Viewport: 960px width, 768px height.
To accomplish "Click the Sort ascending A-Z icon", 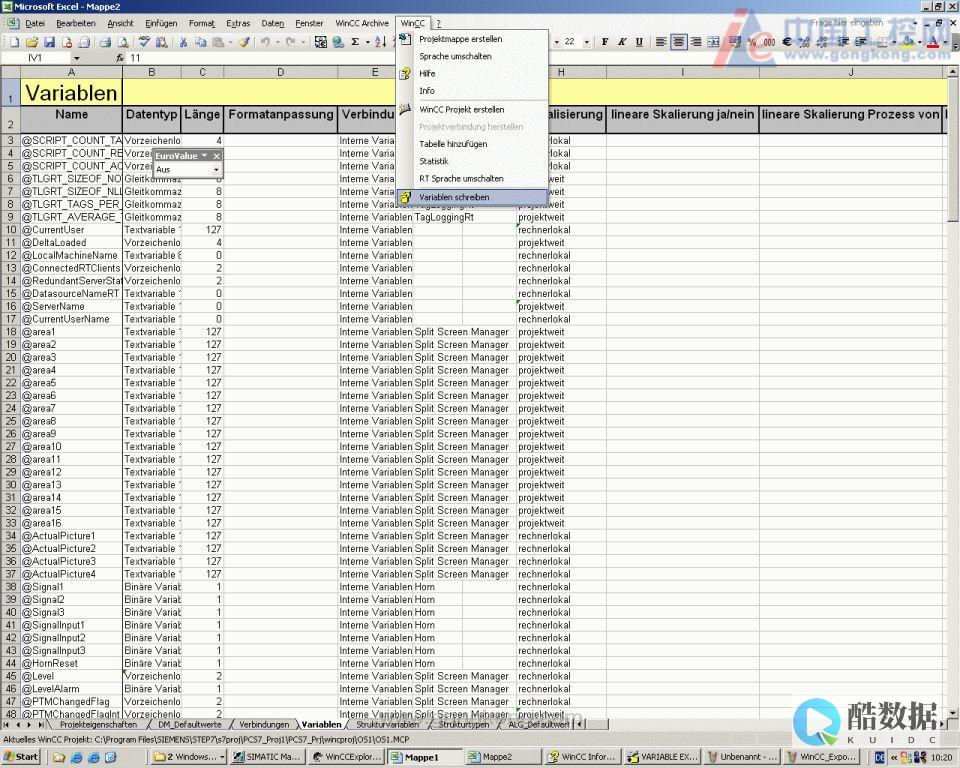I will click(380, 42).
